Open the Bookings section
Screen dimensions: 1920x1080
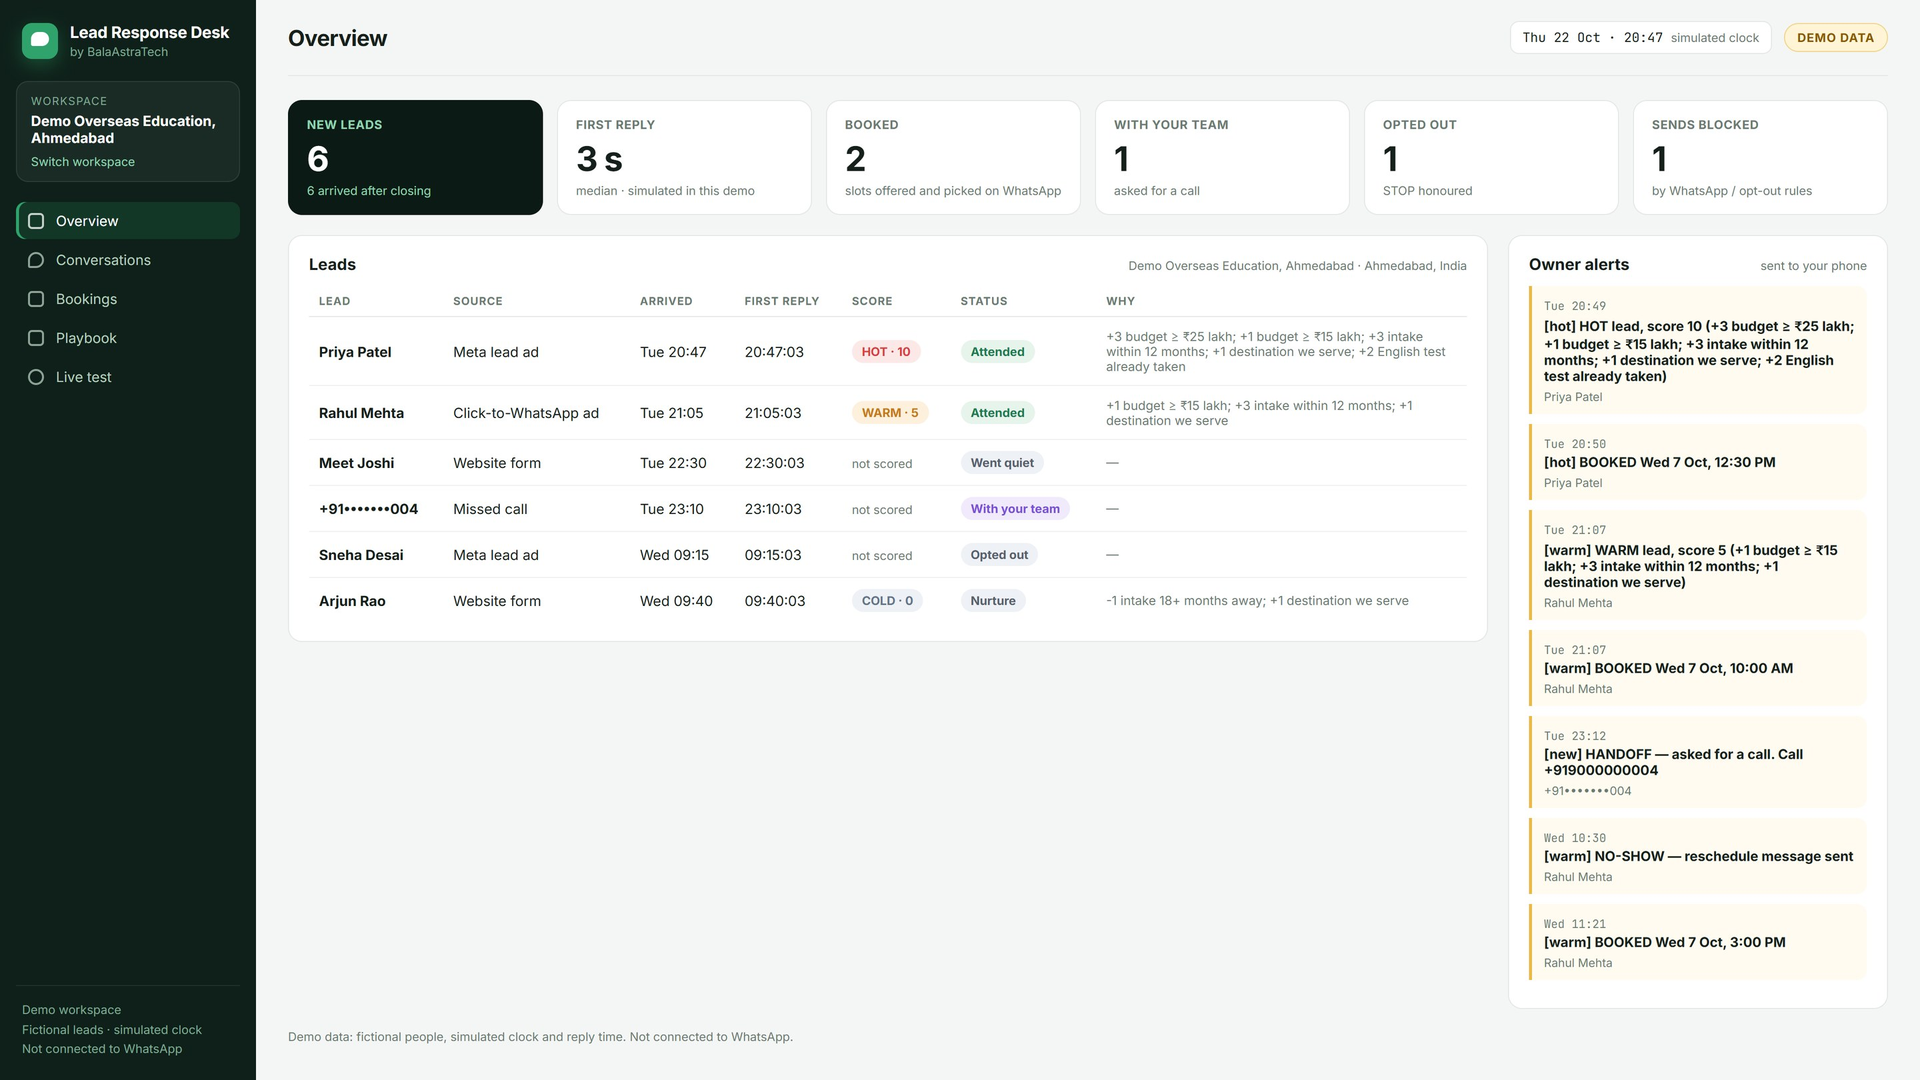point(128,299)
